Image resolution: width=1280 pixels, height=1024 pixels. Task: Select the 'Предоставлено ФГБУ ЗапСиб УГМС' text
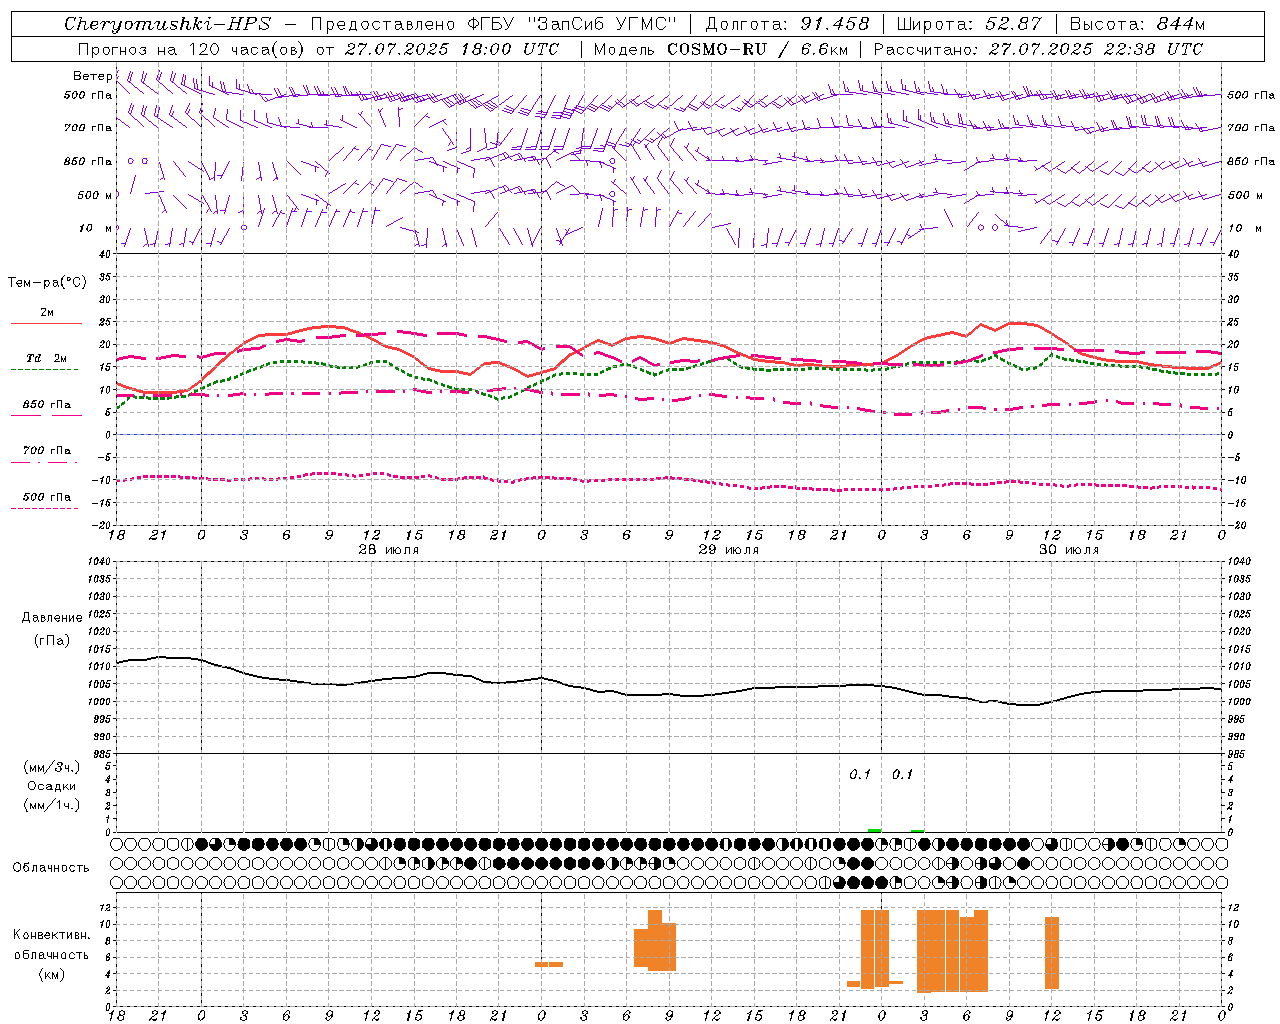click(494, 24)
